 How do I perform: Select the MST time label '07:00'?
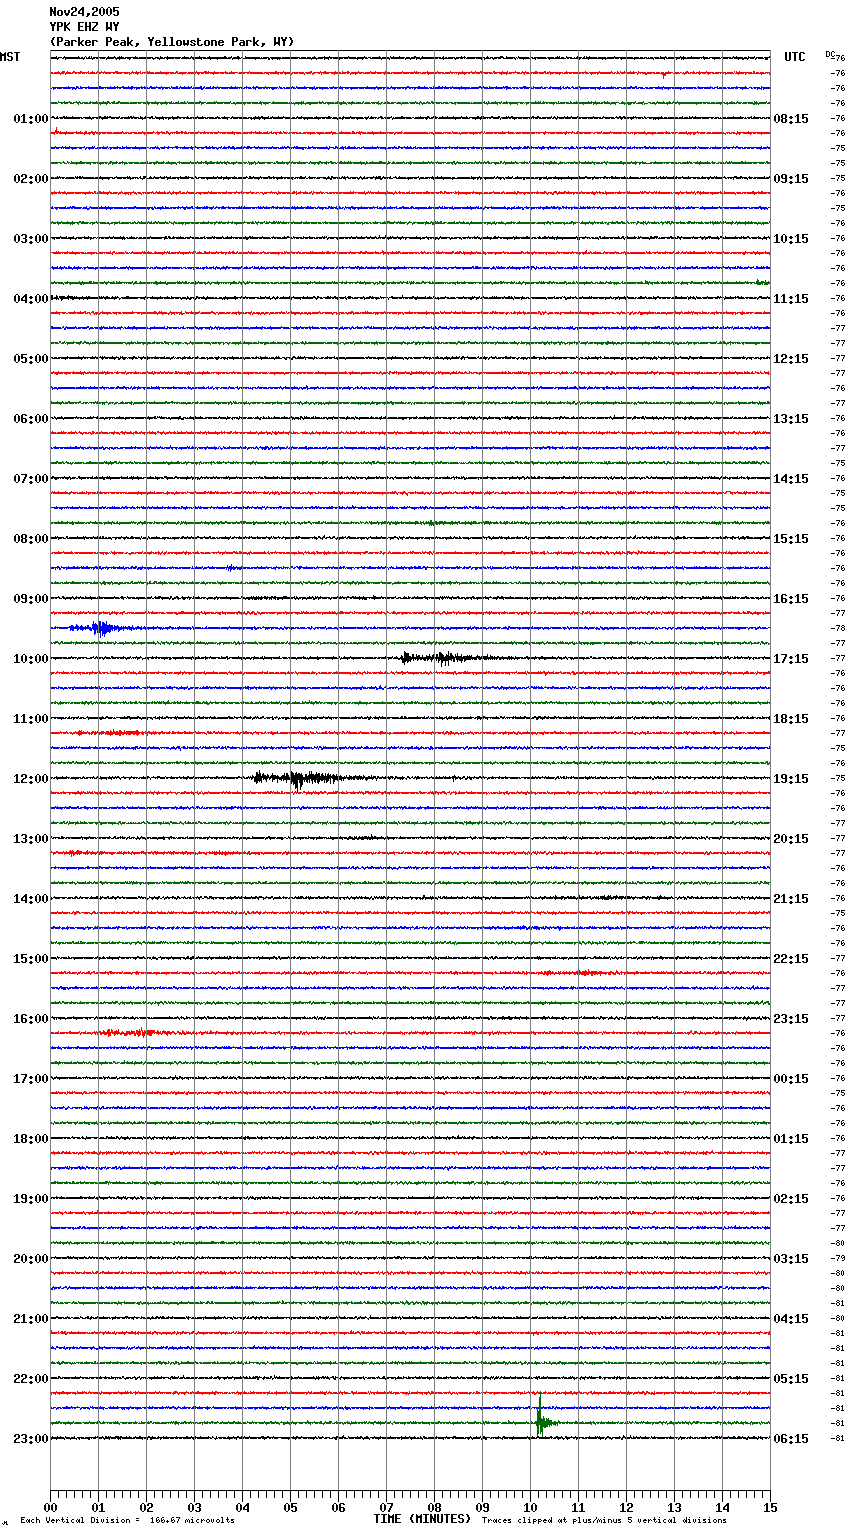coord(31,479)
